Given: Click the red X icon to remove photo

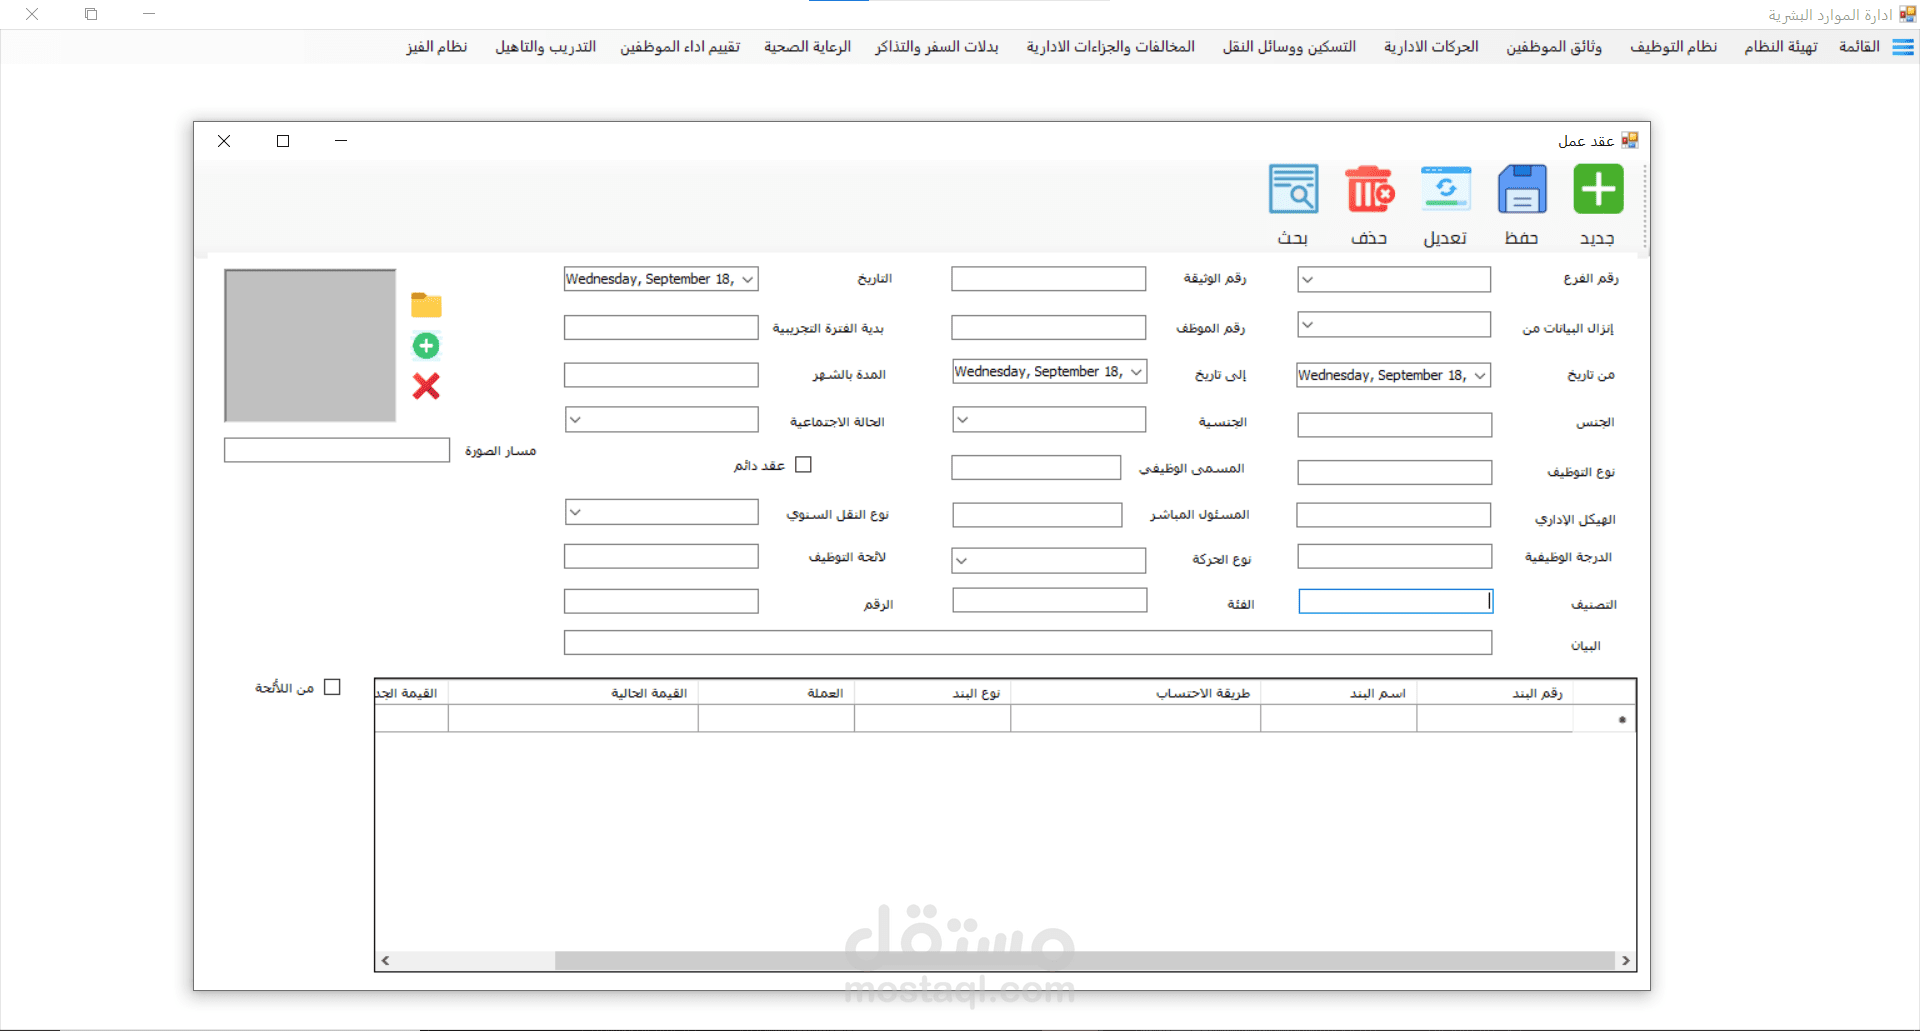Looking at the screenshot, I should click(427, 386).
